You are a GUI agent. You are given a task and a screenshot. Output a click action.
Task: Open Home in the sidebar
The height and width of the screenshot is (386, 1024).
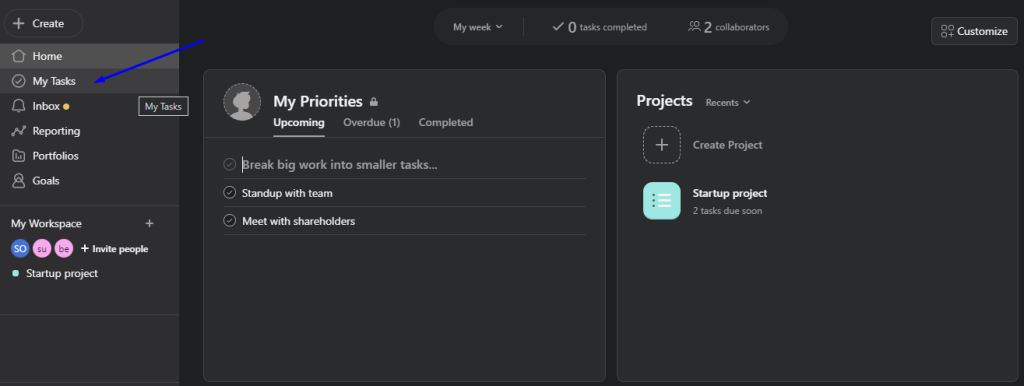[x=89, y=56]
